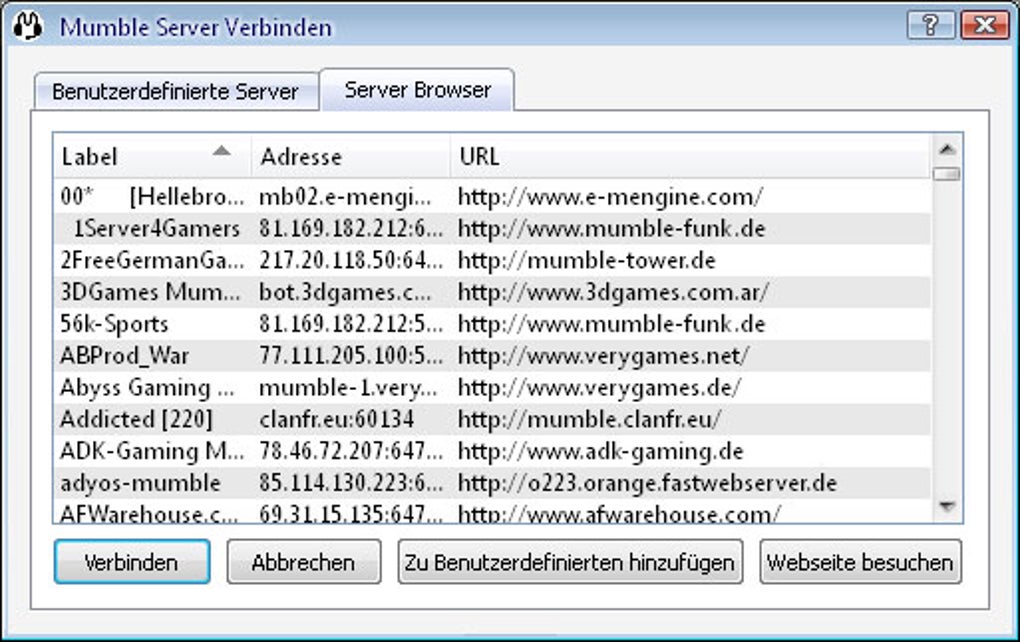Click the Label column sort arrow
Viewport: 1020px width, 642px height.
point(222,151)
